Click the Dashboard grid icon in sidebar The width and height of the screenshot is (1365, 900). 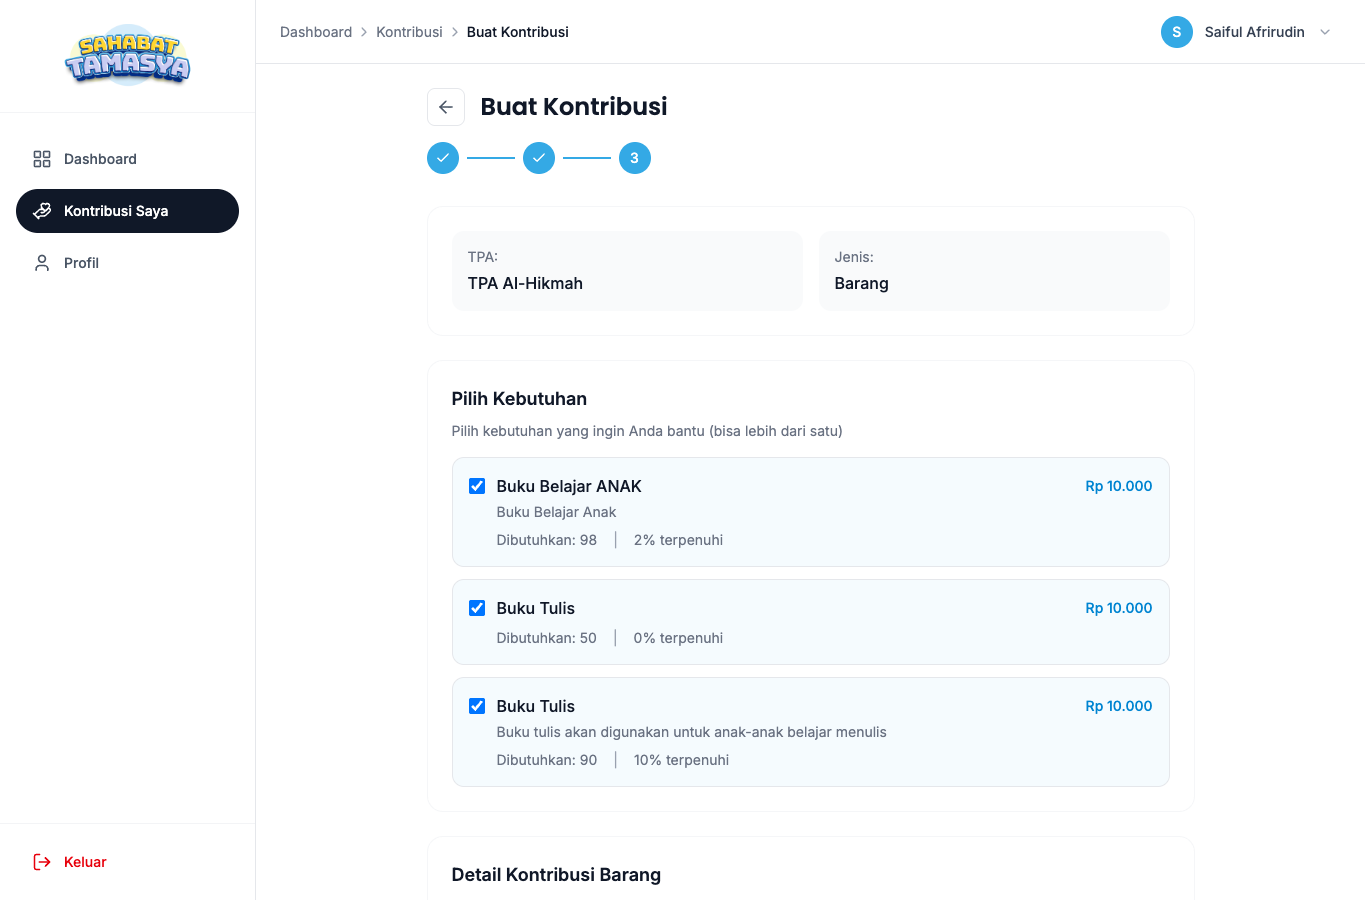[42, 159]
